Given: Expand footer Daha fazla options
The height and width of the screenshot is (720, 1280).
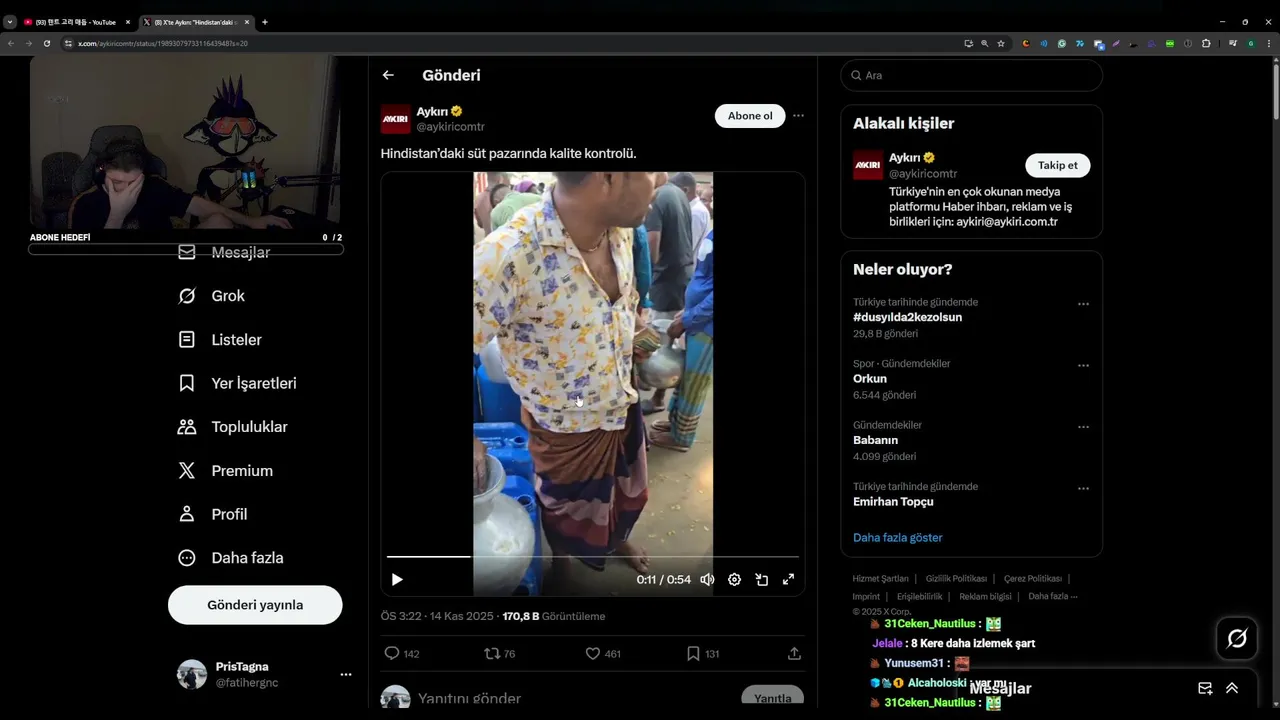Looking at the screenshot, I should [1052, 597].
